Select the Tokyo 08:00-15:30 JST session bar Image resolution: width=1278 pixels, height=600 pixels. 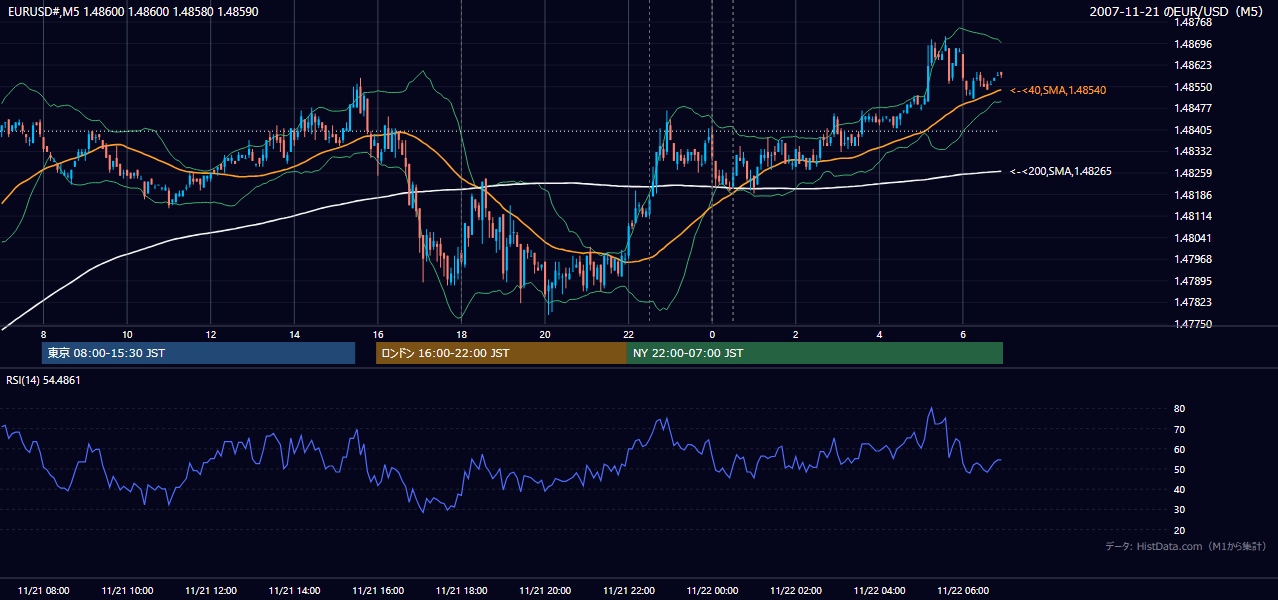[199, 353]
